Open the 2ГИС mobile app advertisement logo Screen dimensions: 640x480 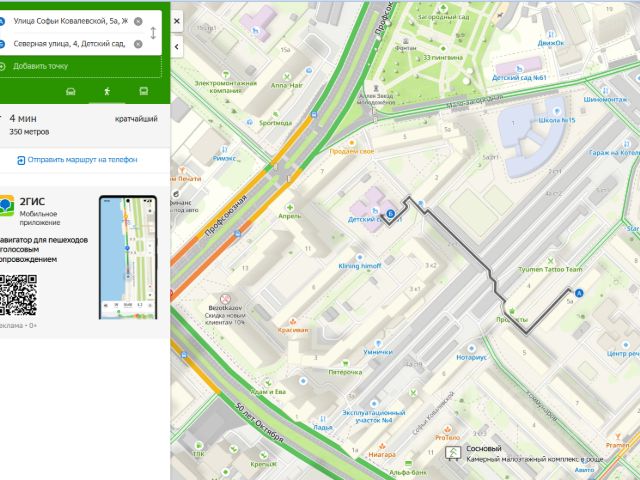[7, 206]
